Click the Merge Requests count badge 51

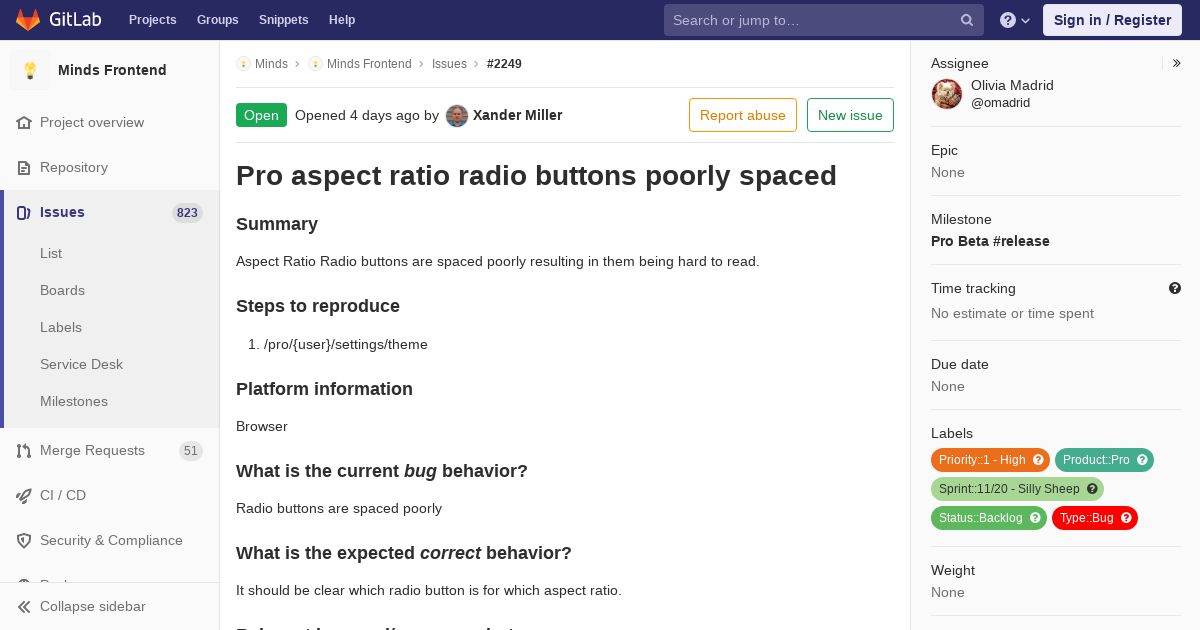coord(191,451)
